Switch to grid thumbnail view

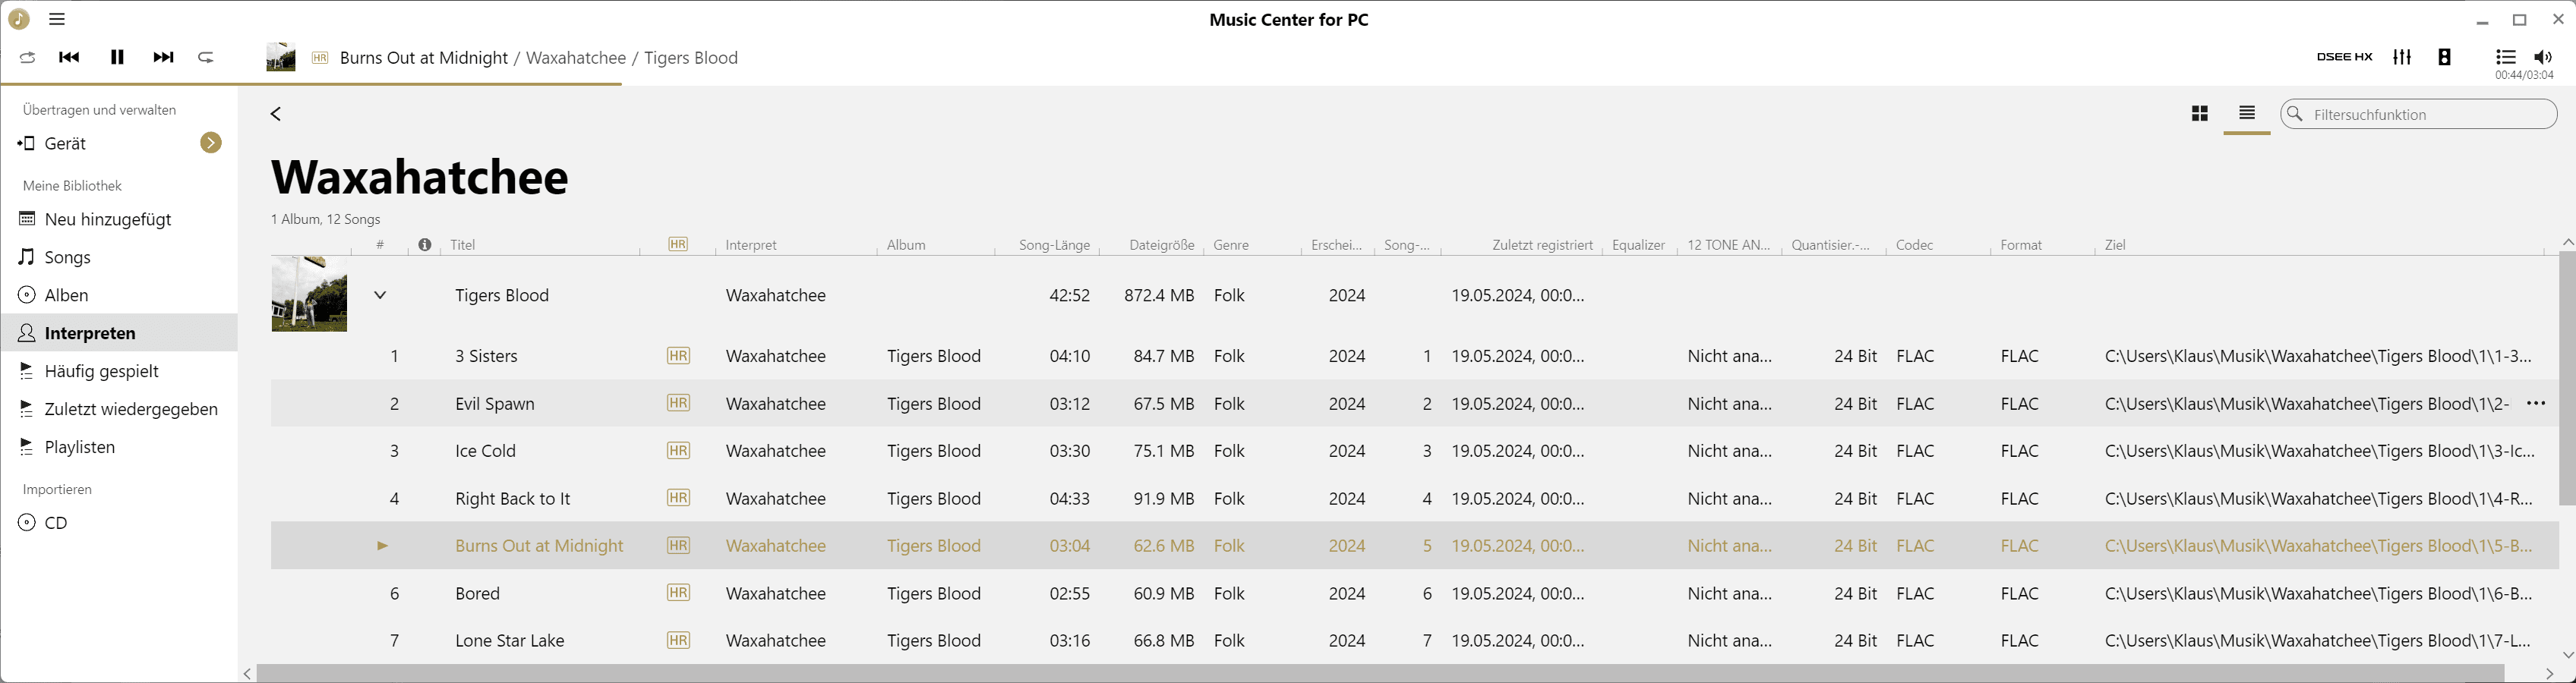pyautogui.click(x=2199, y=114)
